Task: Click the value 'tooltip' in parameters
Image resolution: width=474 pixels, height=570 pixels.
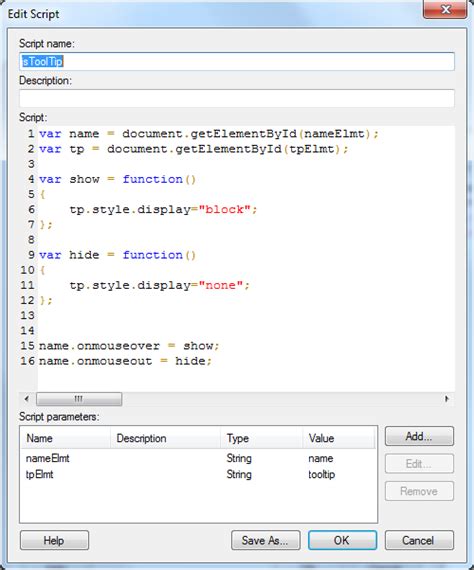Action: coord(322,474)
